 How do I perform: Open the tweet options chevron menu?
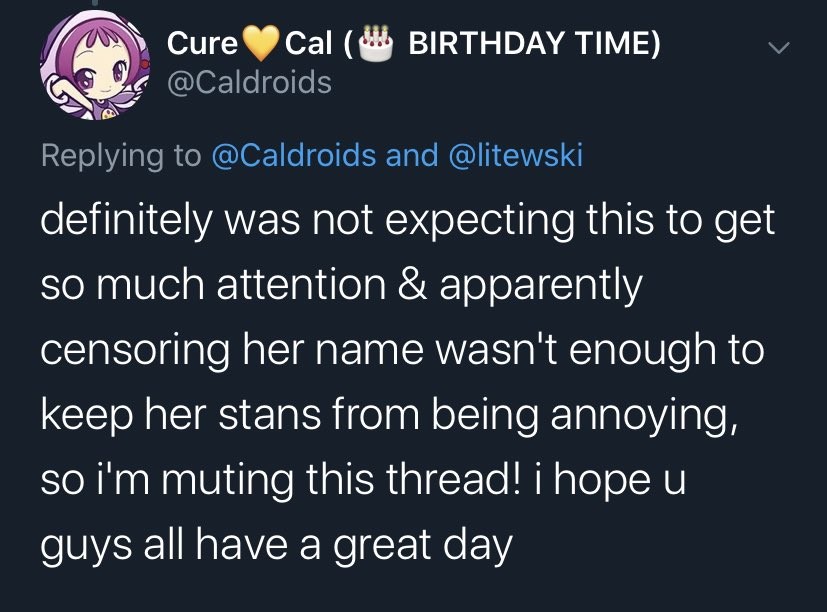tap(777, 48)
